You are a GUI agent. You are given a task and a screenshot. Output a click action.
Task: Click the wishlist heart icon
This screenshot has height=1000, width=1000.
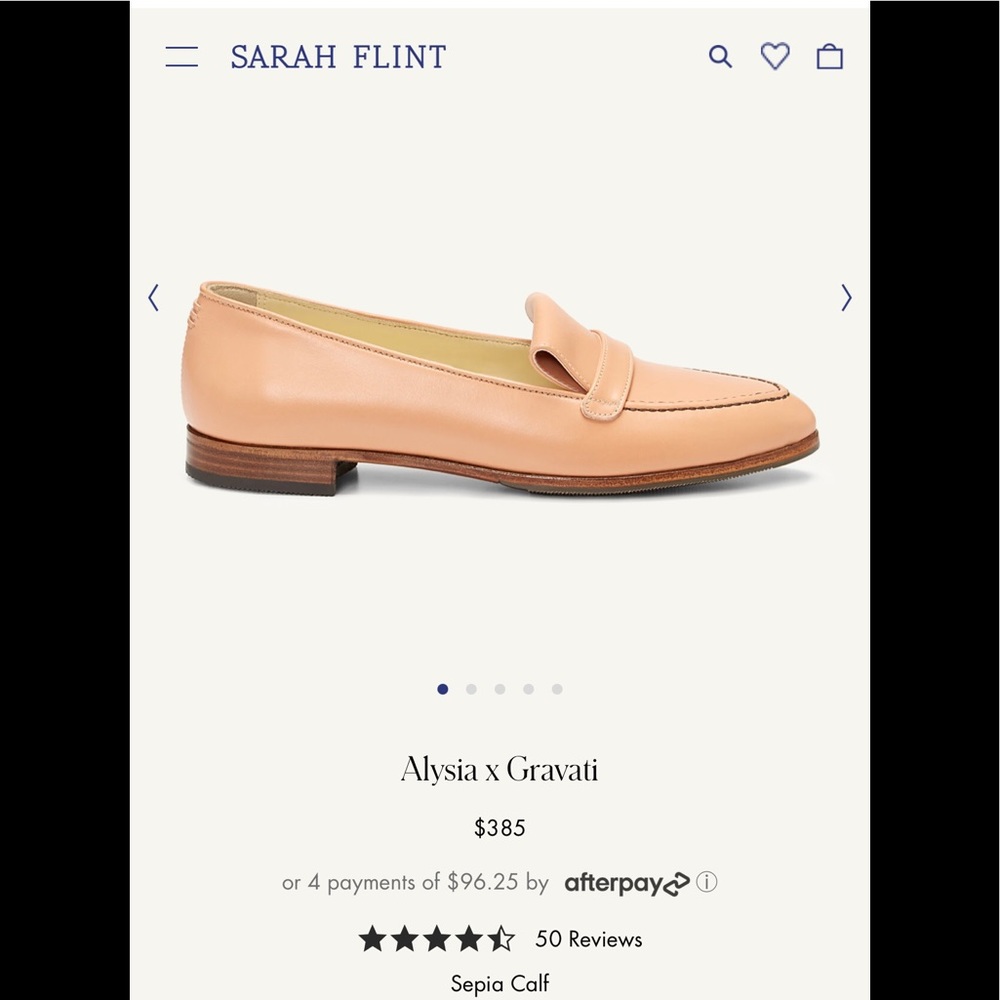coord(775,57)
